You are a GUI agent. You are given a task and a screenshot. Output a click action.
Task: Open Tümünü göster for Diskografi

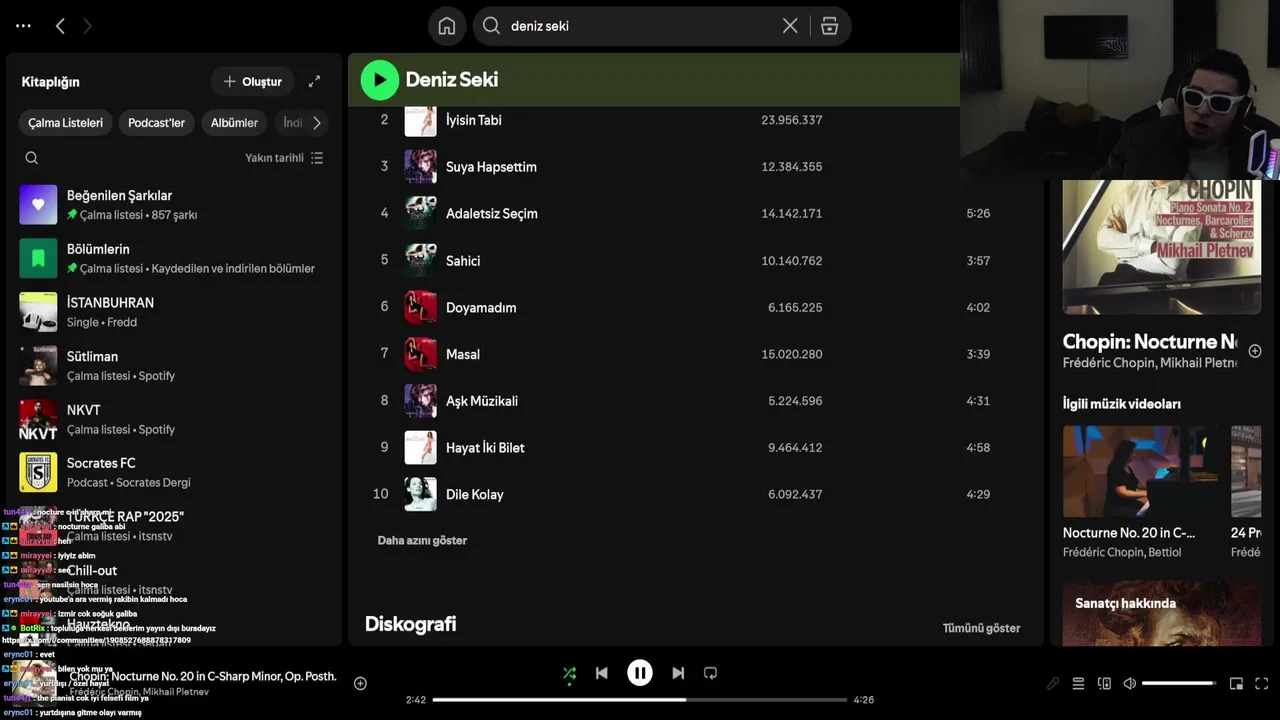click(x=981, y=628)
